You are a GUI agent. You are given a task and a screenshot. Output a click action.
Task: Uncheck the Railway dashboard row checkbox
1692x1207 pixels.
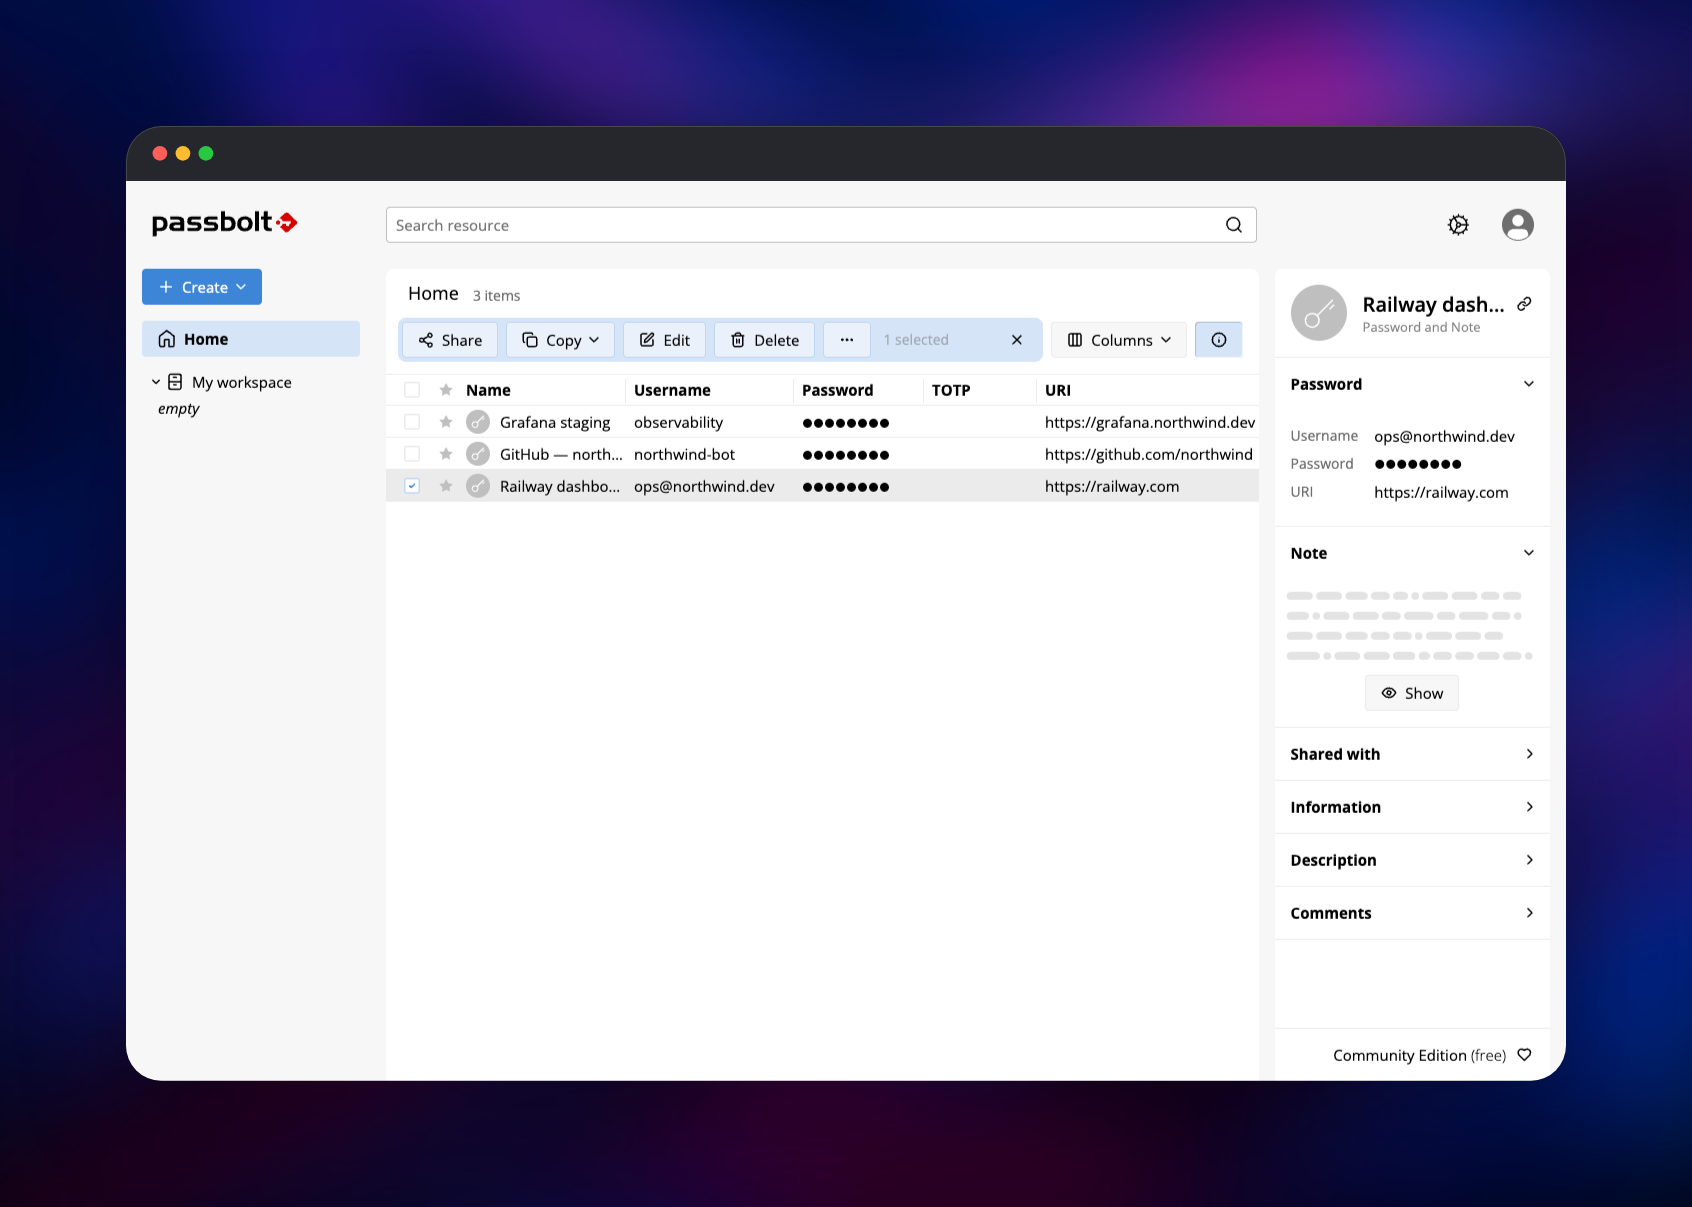412,486
